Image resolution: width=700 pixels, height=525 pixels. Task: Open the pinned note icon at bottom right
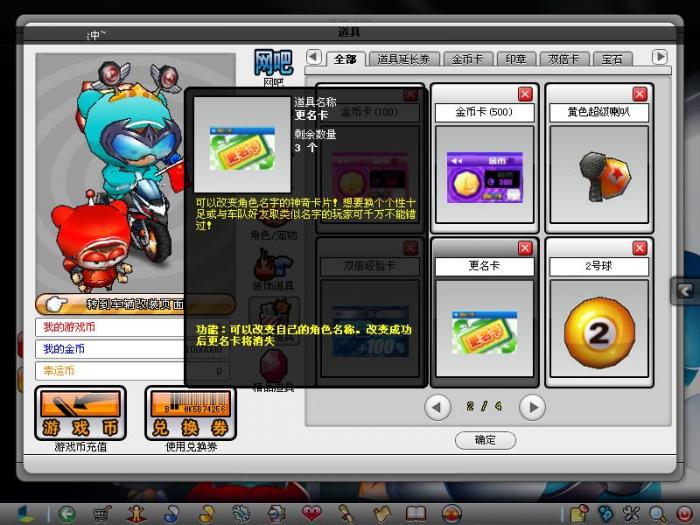pos(579,514)
